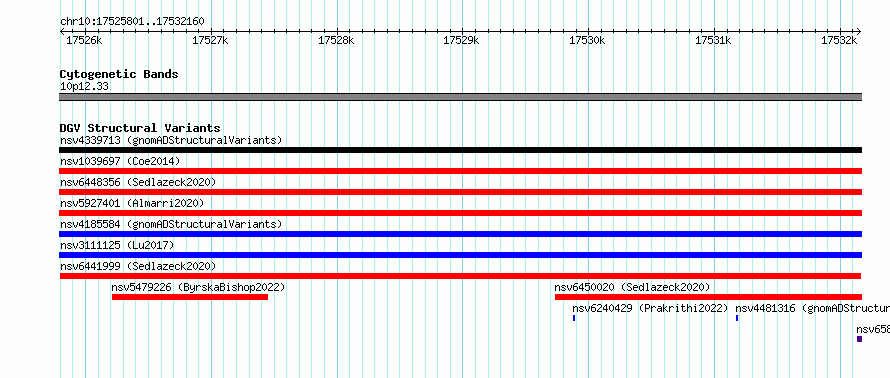Click the 17526k ruler tick label
890x378 pixels.
pos(84,40)
